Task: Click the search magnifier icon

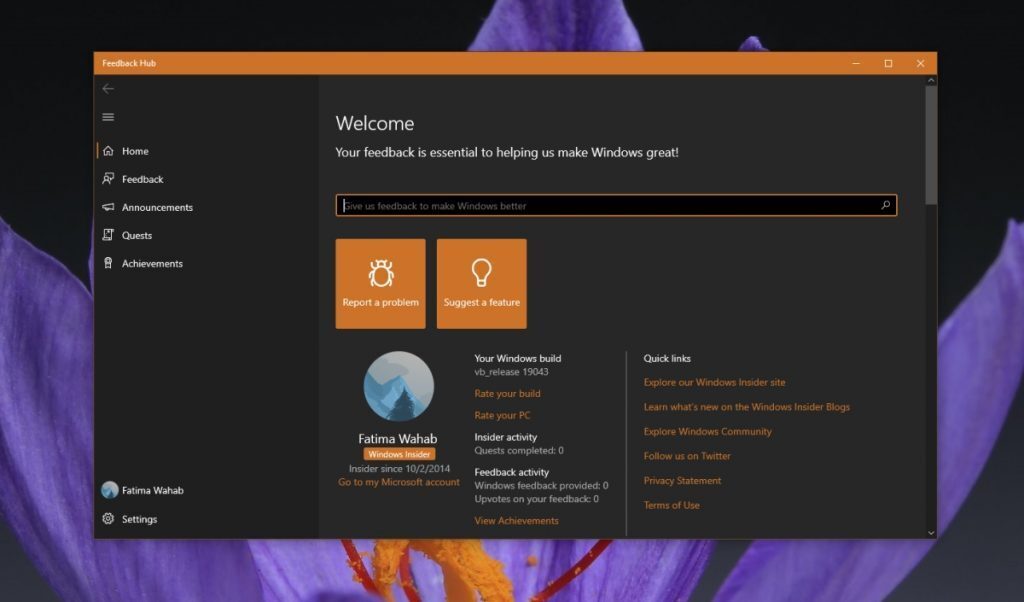Action: tap(885, 205)
